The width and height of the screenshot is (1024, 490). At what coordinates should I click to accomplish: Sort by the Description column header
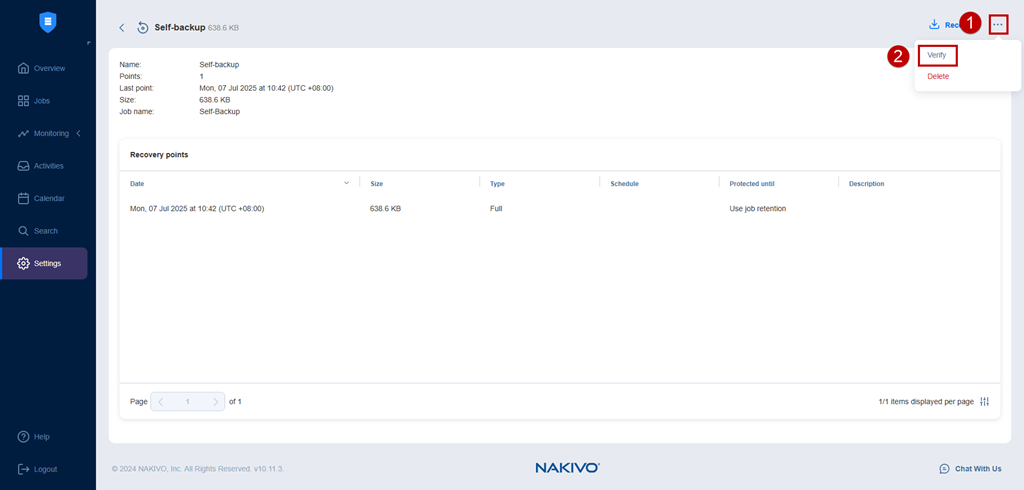[867, 184]
